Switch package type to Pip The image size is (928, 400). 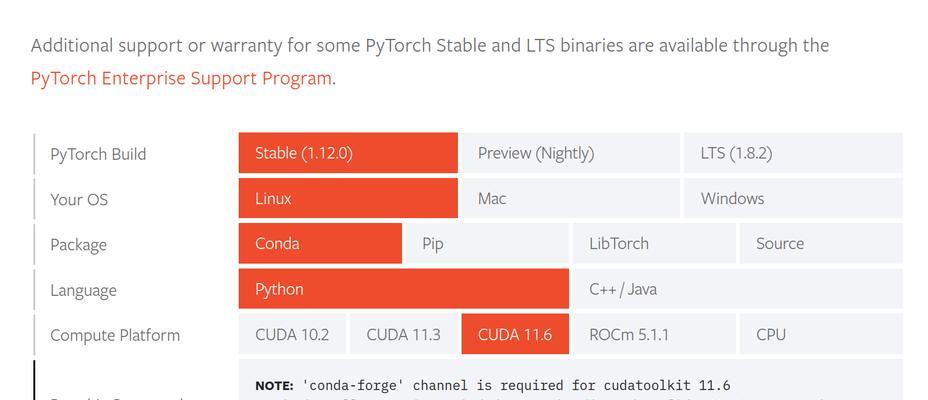487,243
